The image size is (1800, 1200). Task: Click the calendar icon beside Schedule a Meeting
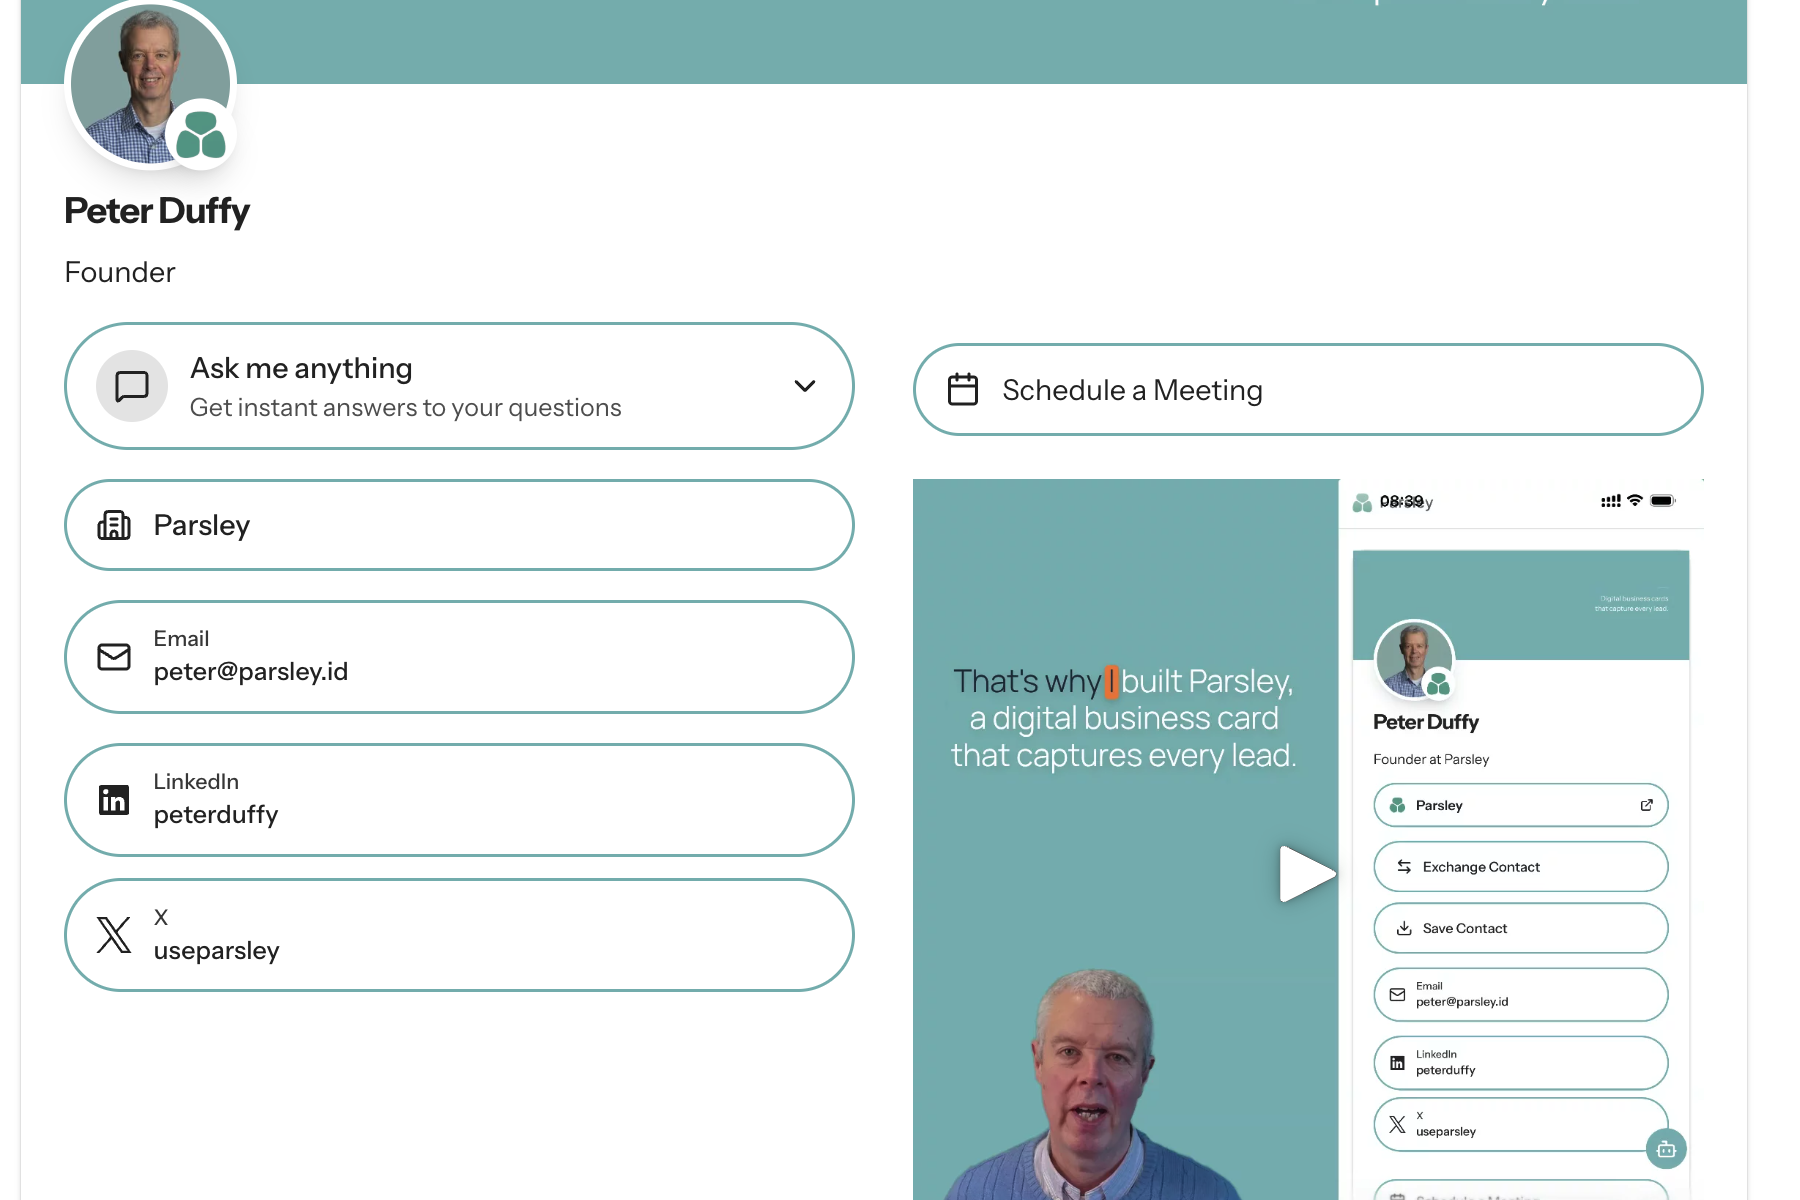click(962, 389)
